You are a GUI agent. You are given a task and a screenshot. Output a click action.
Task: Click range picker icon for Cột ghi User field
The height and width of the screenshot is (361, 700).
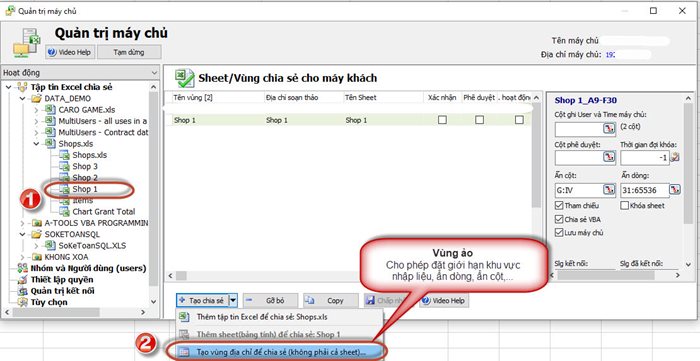click(x=609, y=129)
